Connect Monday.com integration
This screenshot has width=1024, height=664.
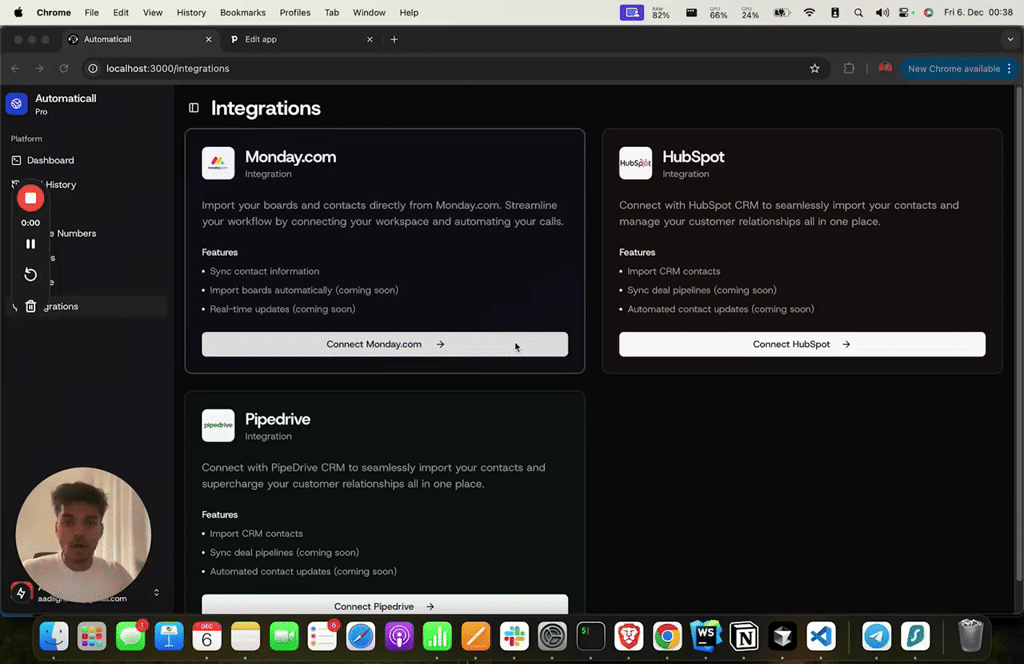point(385,344)
